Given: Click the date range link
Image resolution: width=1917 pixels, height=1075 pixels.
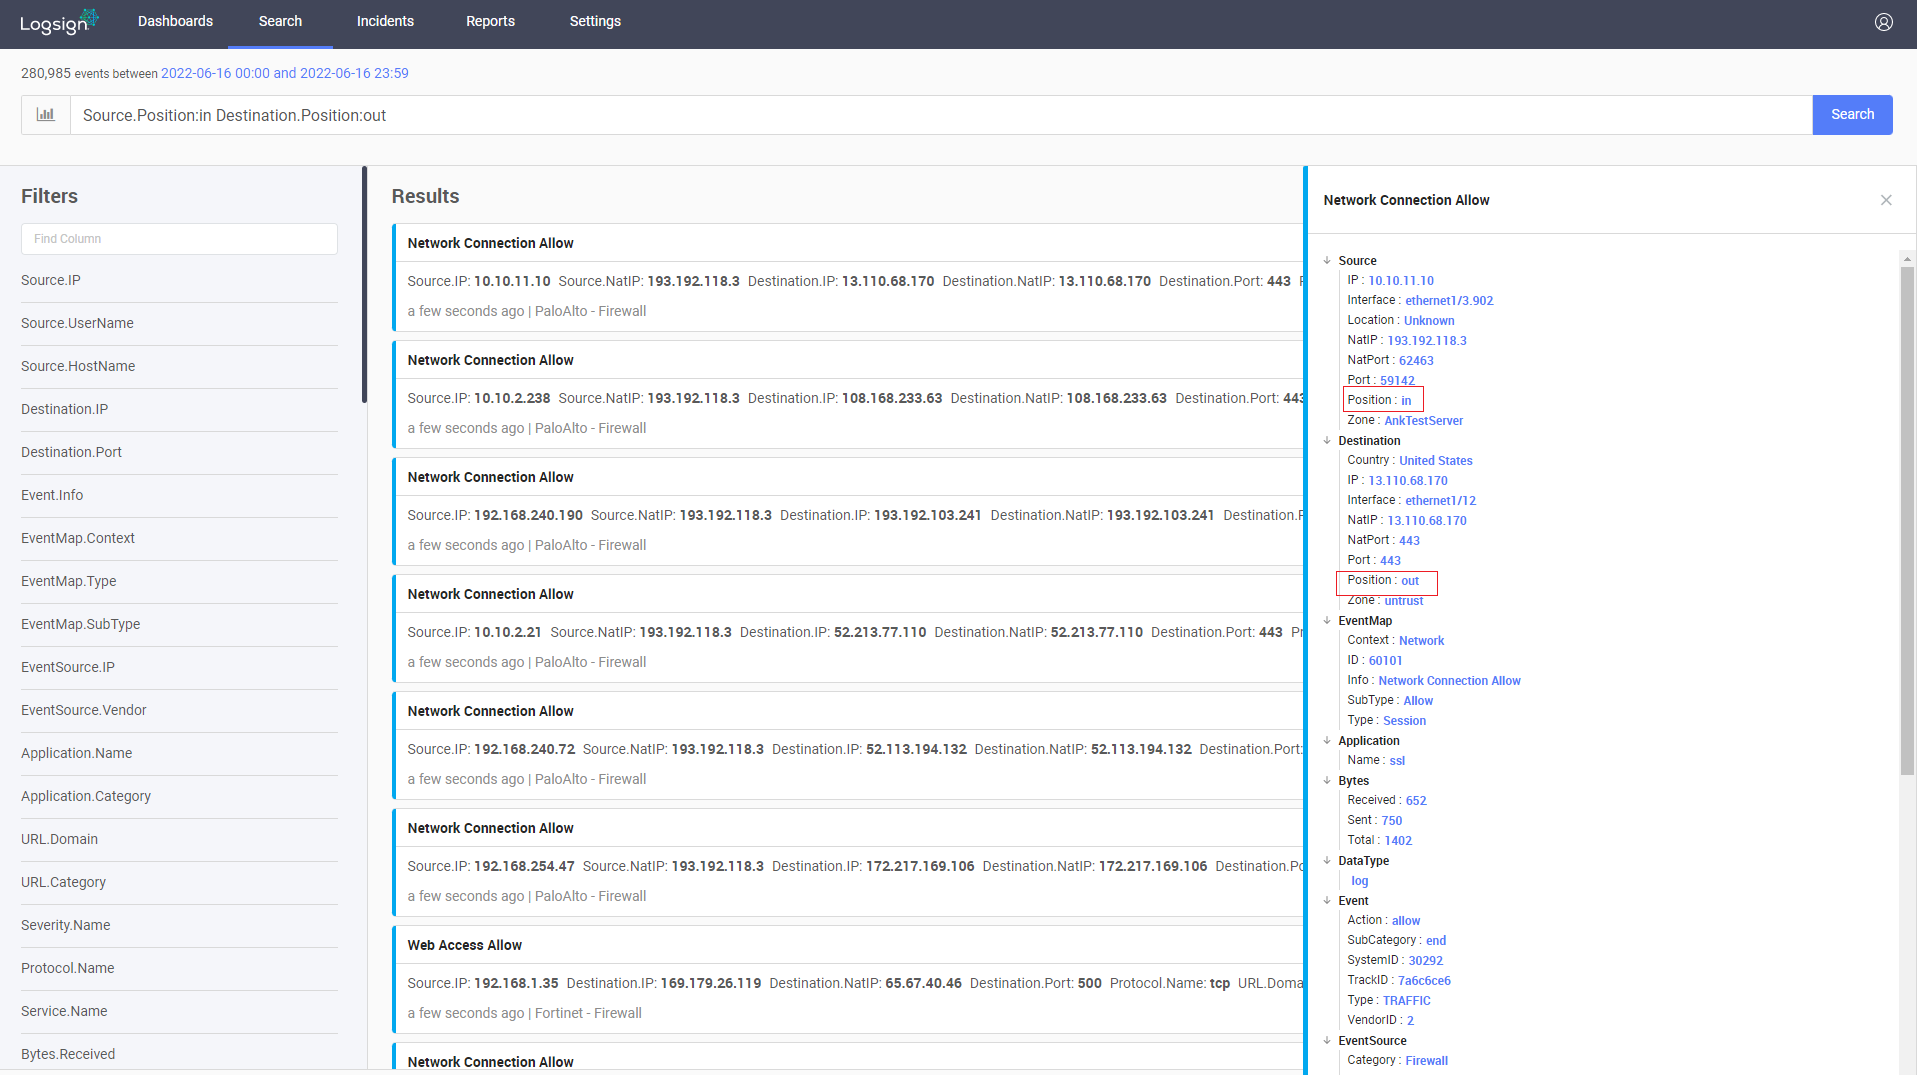Looking at the screenshot, I should [x=285, y=73].
